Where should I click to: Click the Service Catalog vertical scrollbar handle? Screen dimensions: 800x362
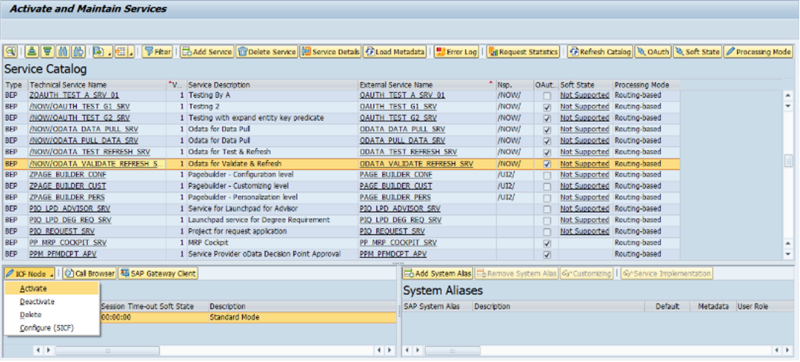coord(788,161)
